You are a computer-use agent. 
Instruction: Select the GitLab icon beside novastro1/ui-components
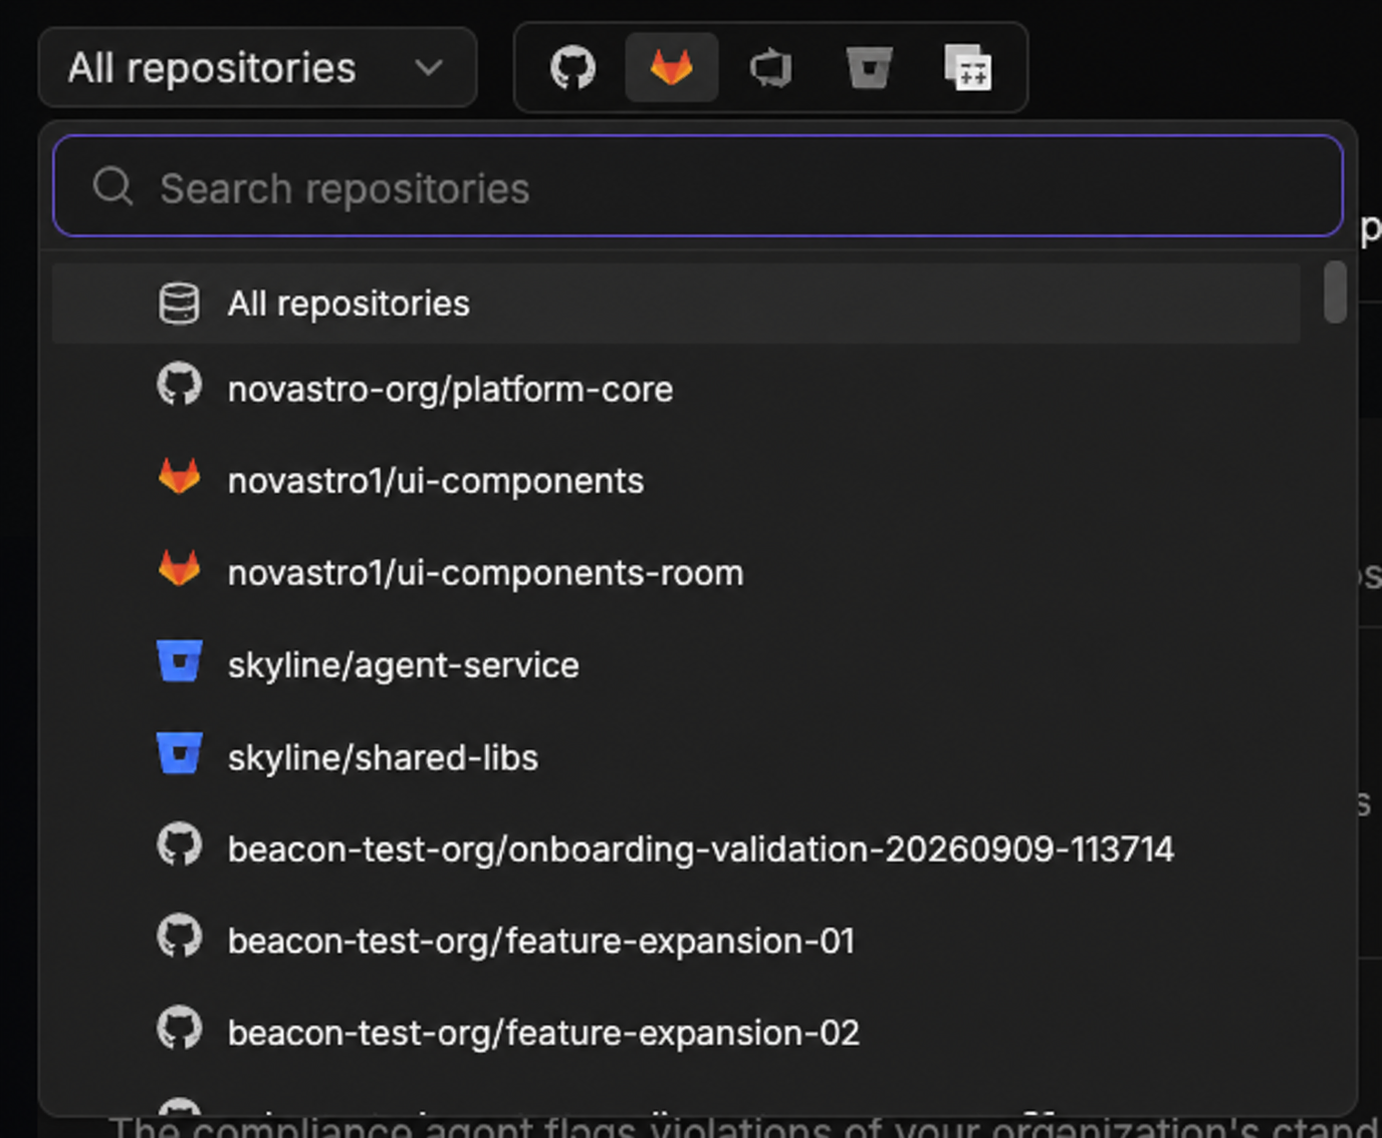[180, 478]
